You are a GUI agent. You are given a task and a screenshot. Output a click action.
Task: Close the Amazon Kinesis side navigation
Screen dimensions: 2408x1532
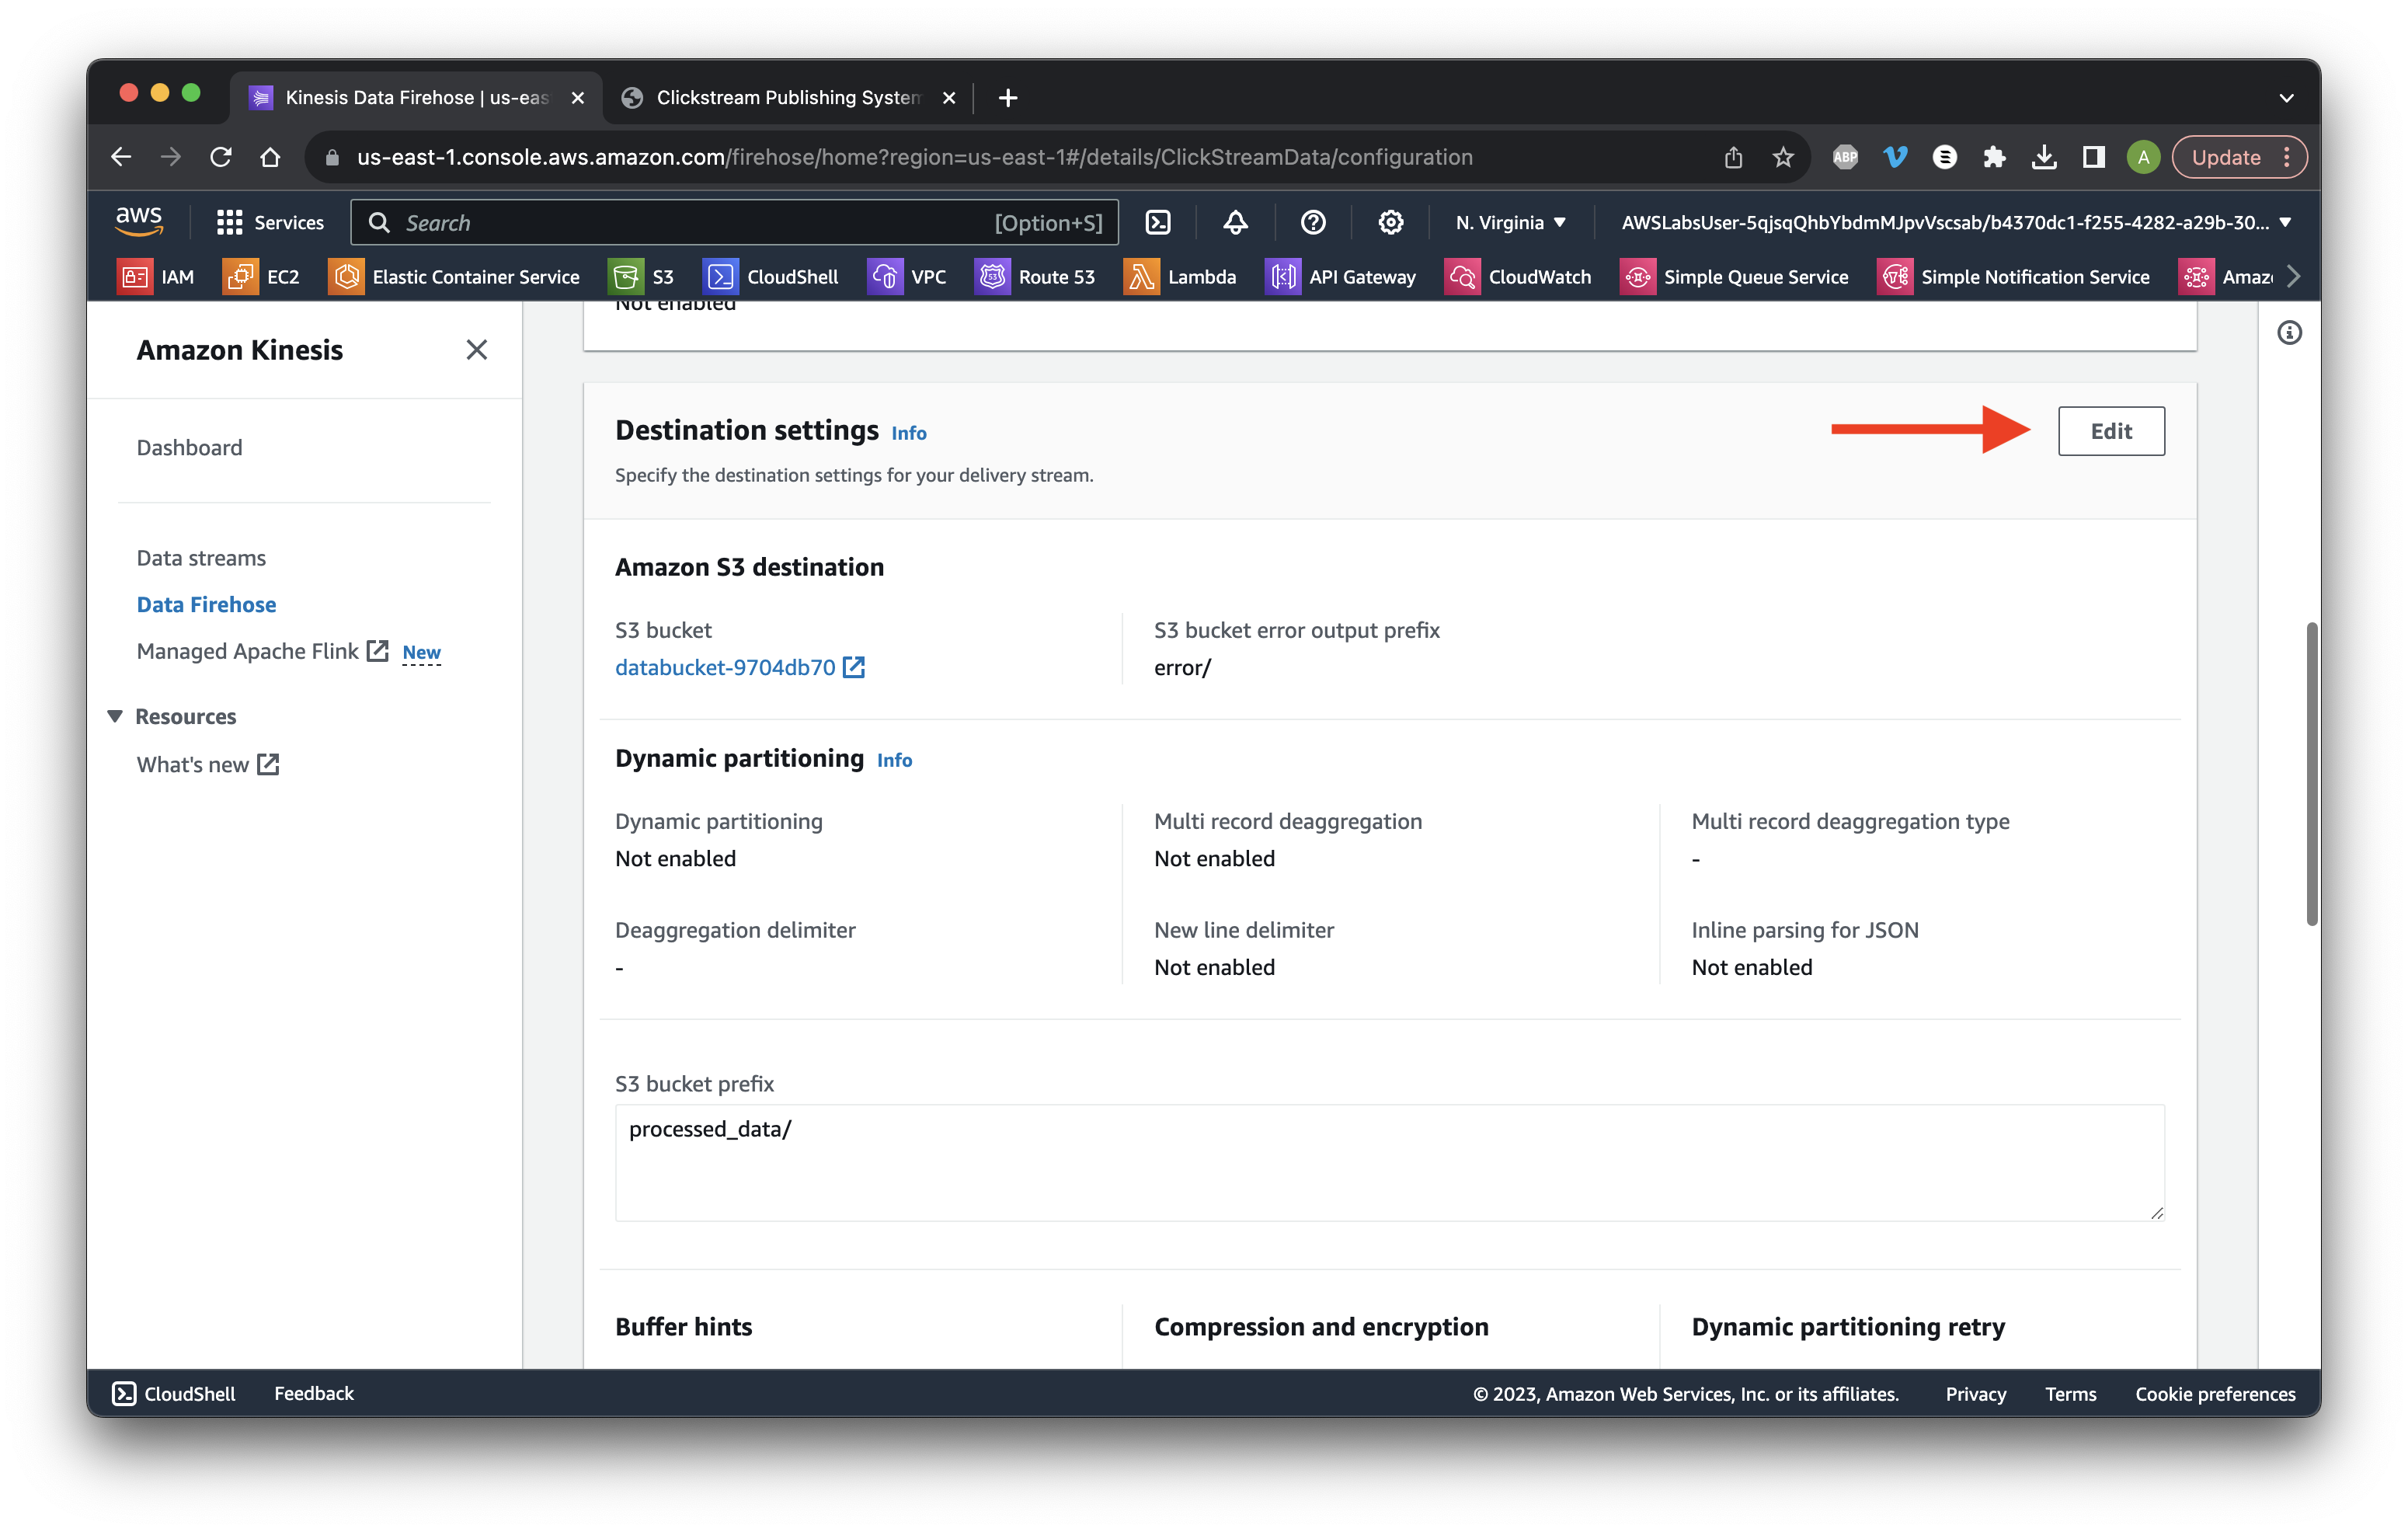pos(476,349)
